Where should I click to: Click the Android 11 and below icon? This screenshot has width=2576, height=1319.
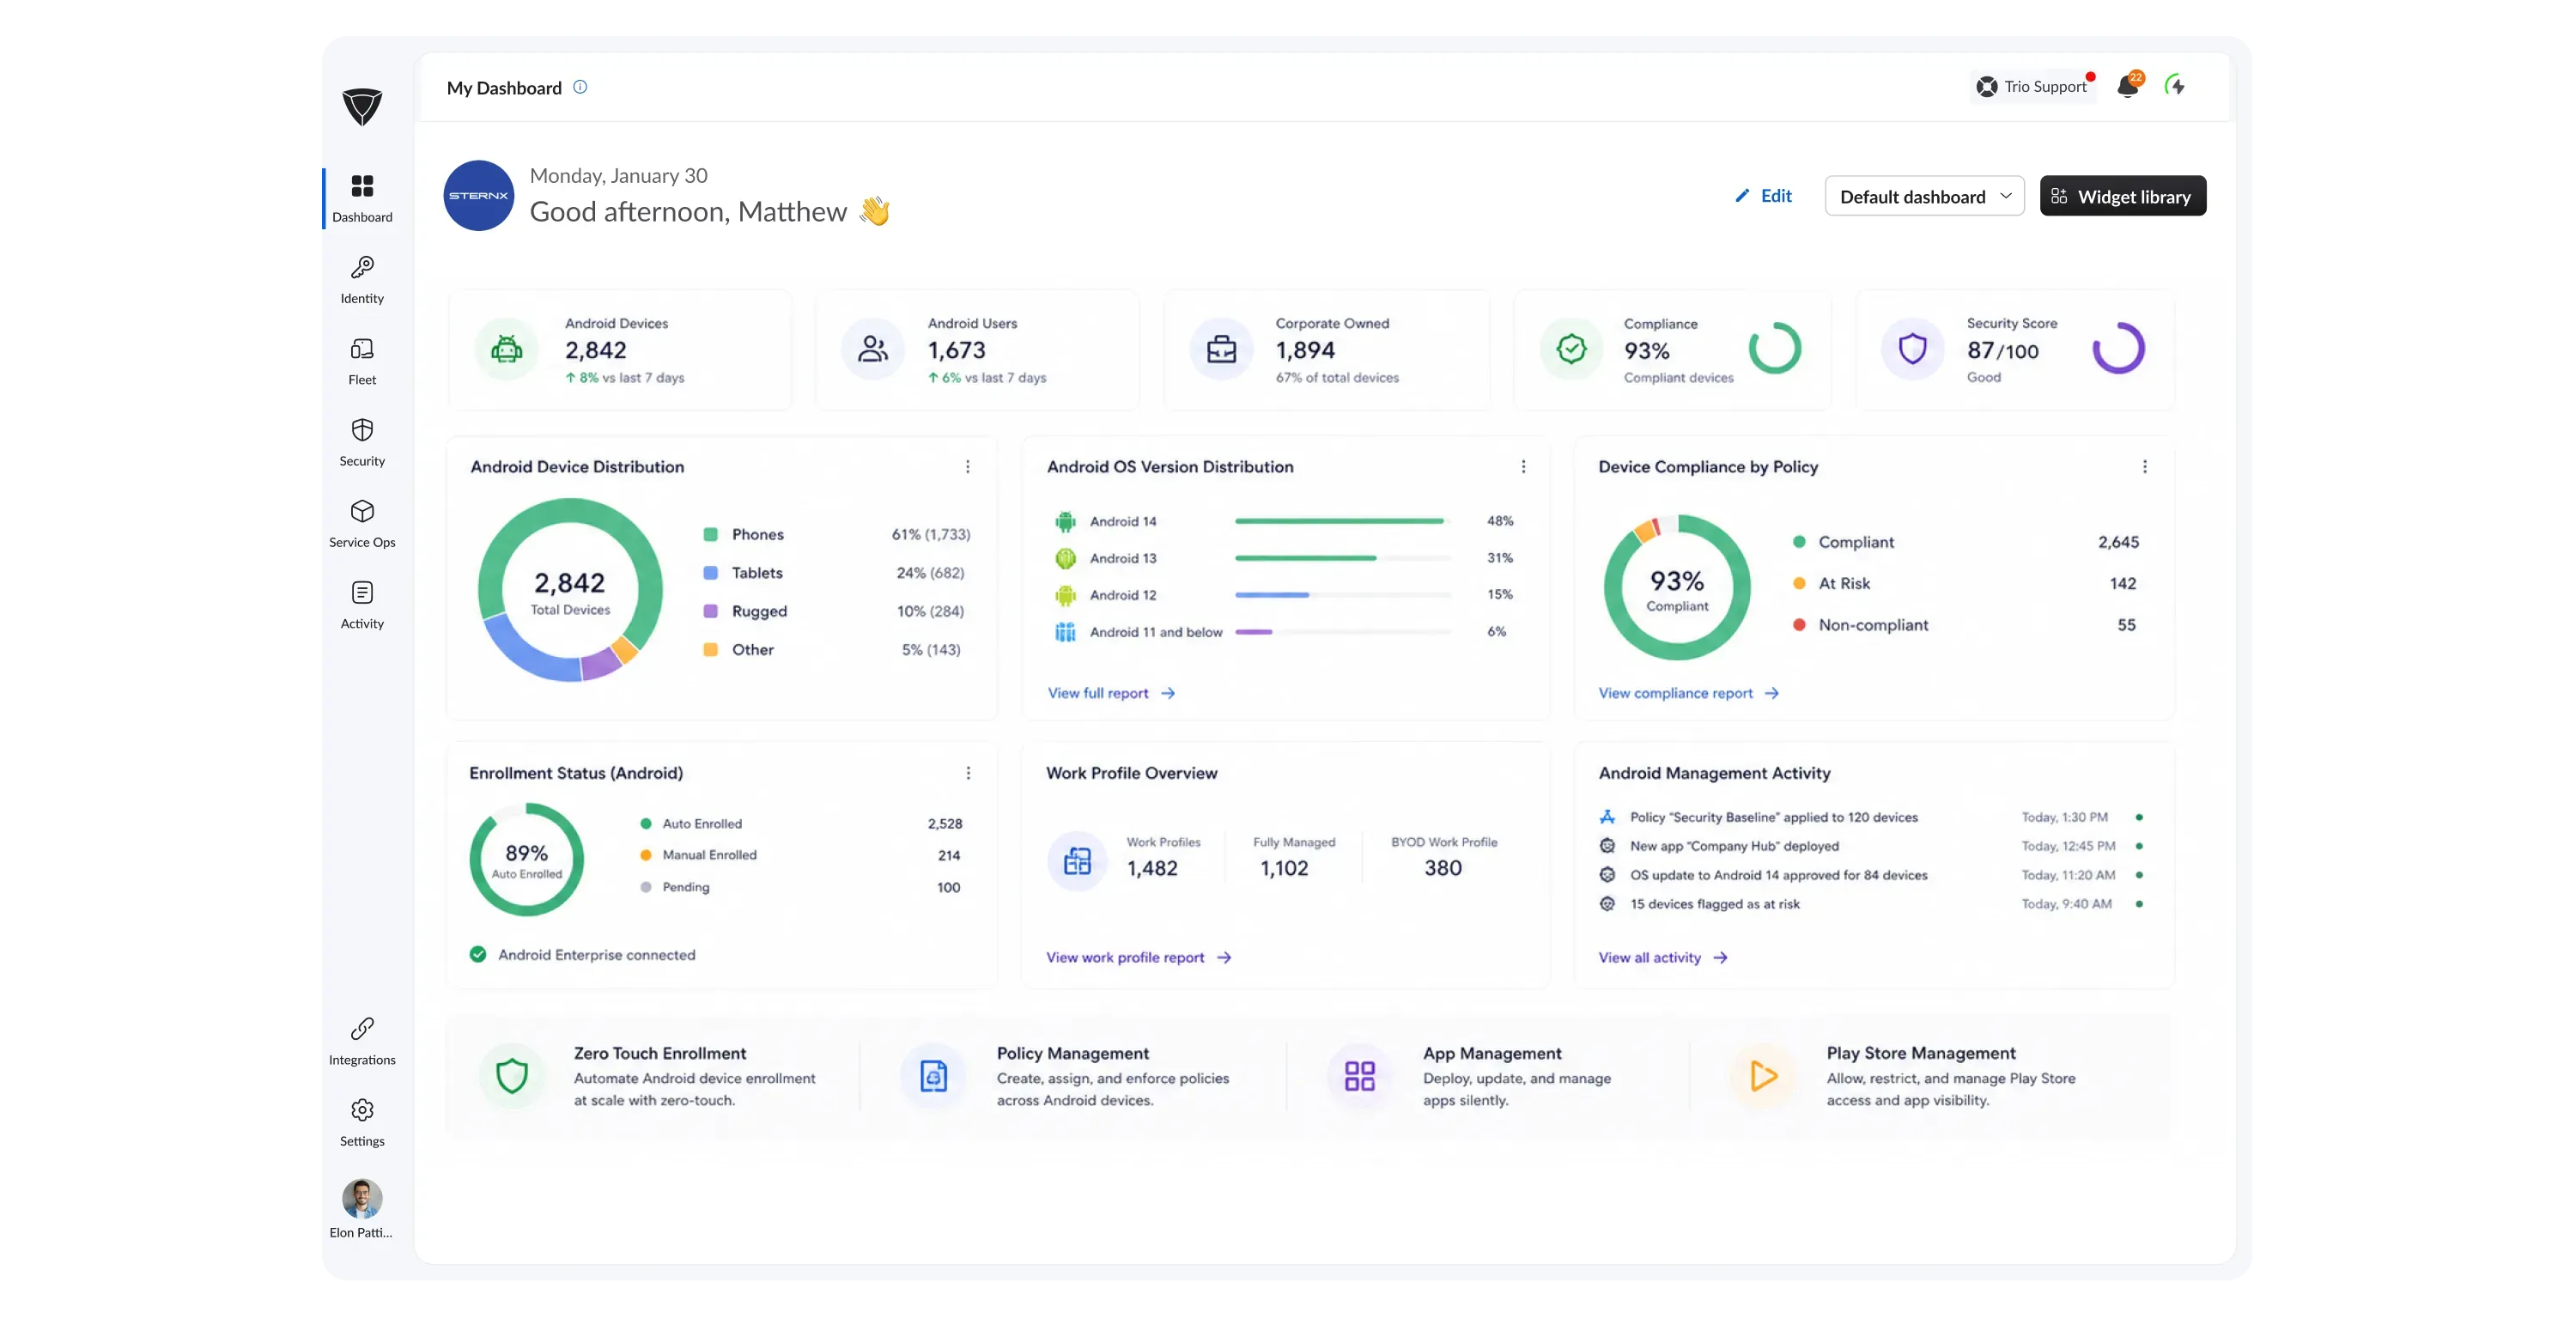coord(1065,632)
